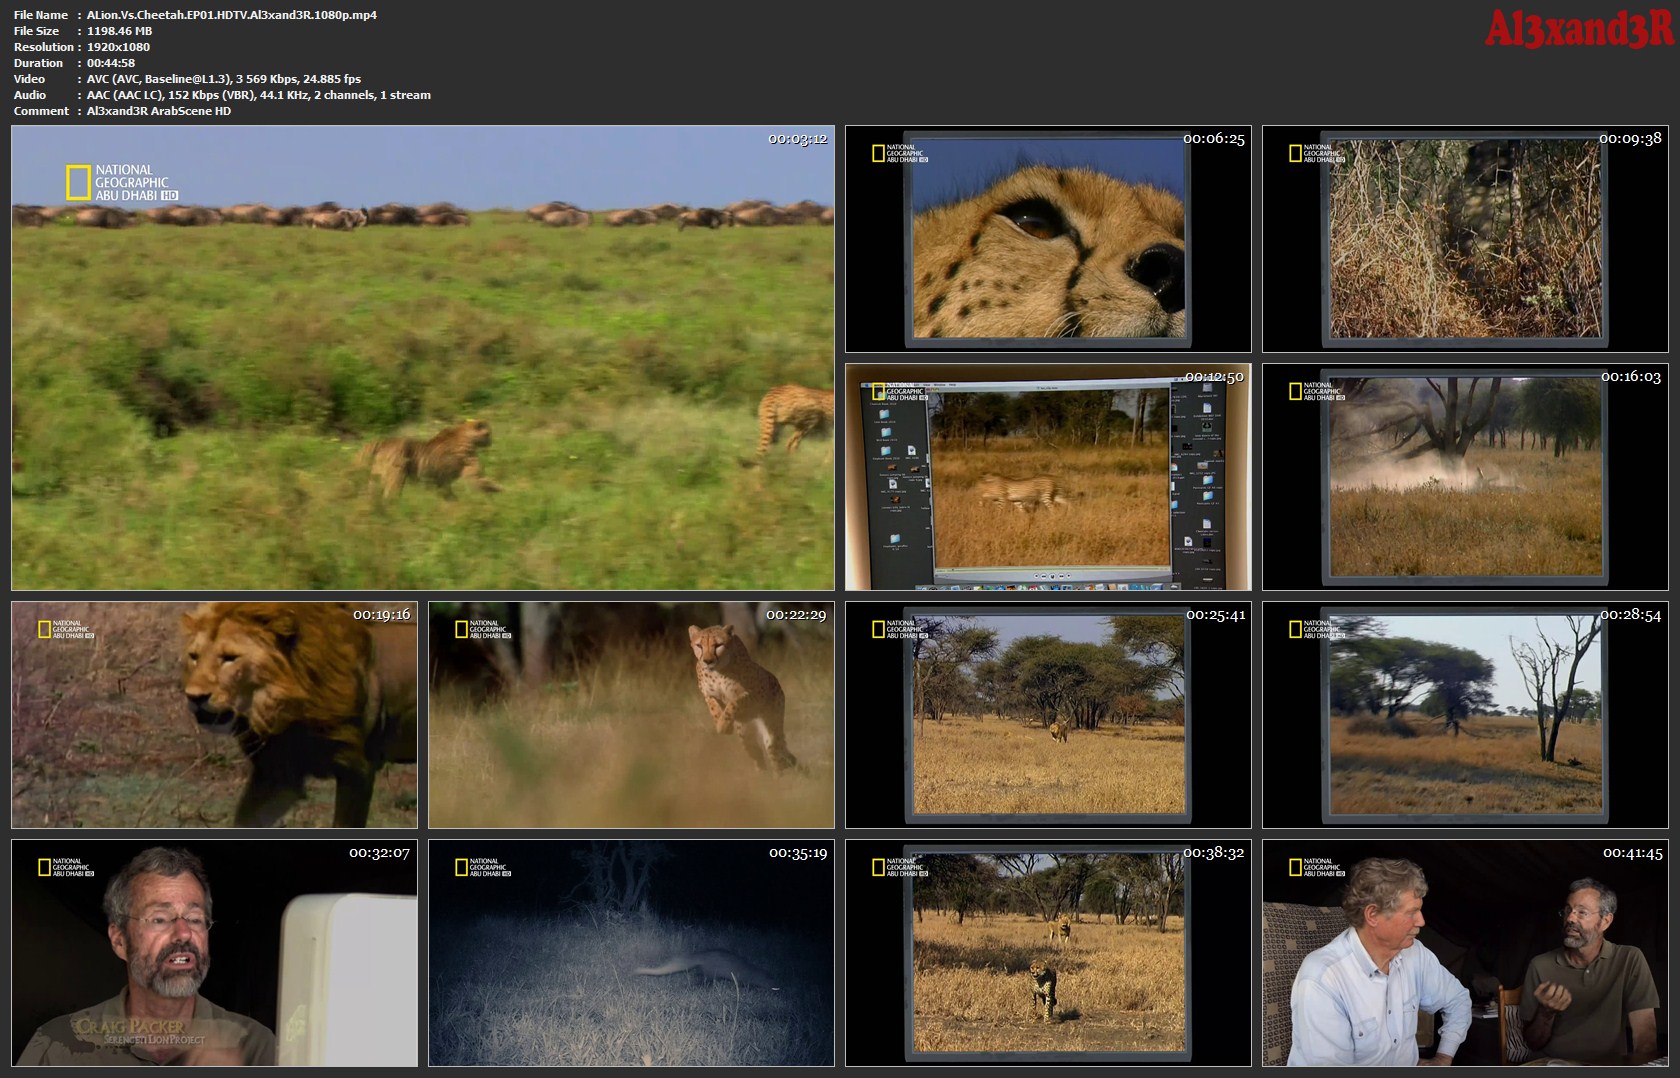
Task: Click the Audio line starting with AAC
Action: pos(259,95)
